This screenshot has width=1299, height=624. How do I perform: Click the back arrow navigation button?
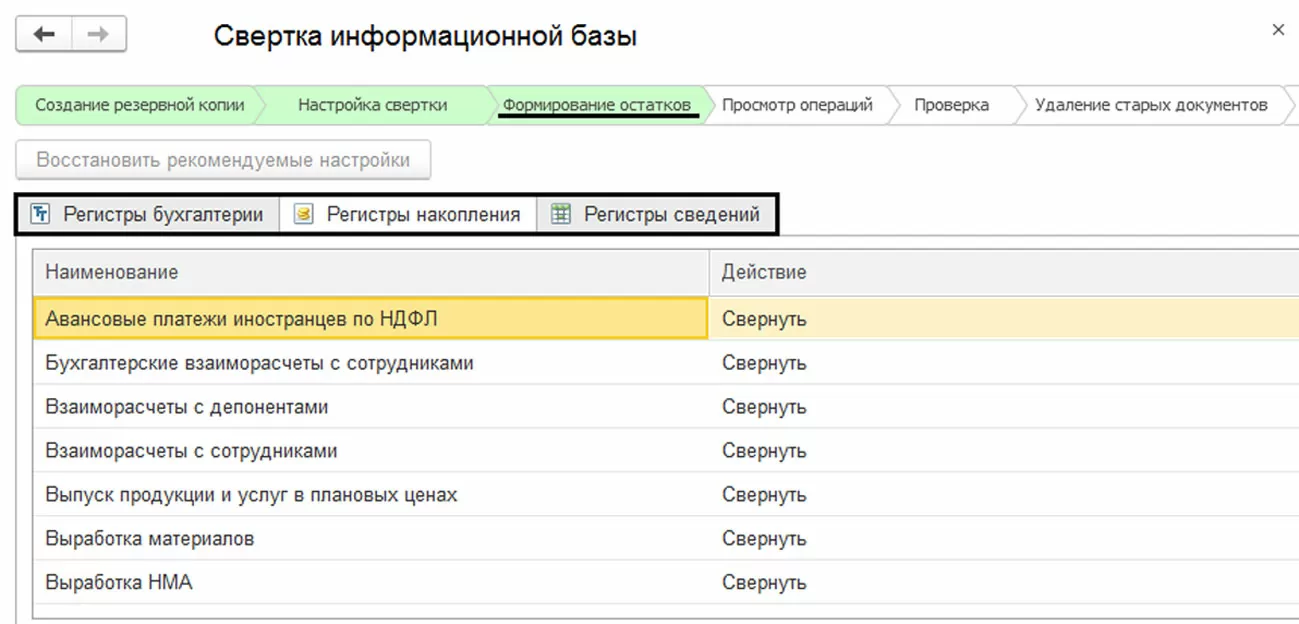click(x=43, y=35)
